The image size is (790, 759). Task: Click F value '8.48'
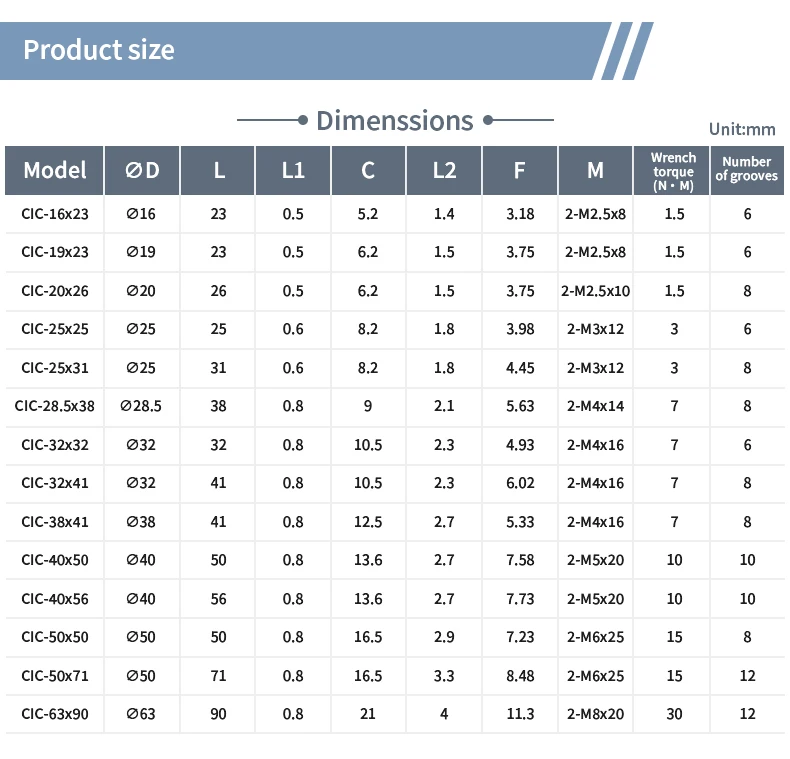coord(520,676)
